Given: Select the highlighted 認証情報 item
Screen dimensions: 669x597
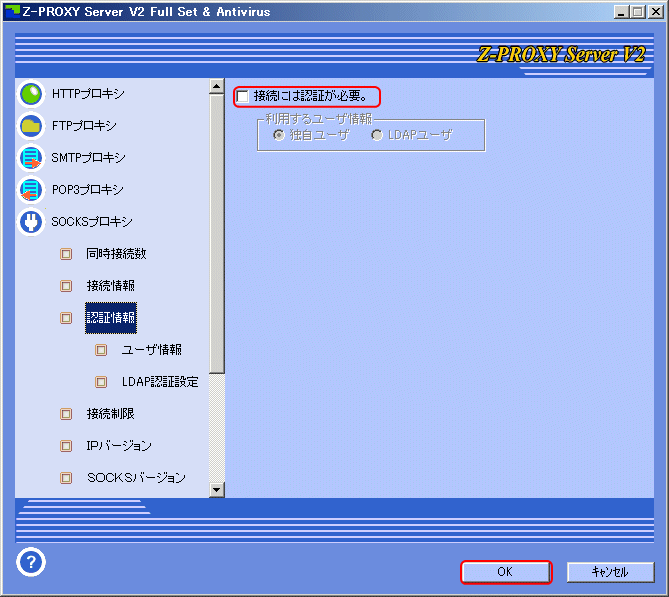Looking at the screenshot, I should pos(111,318).
